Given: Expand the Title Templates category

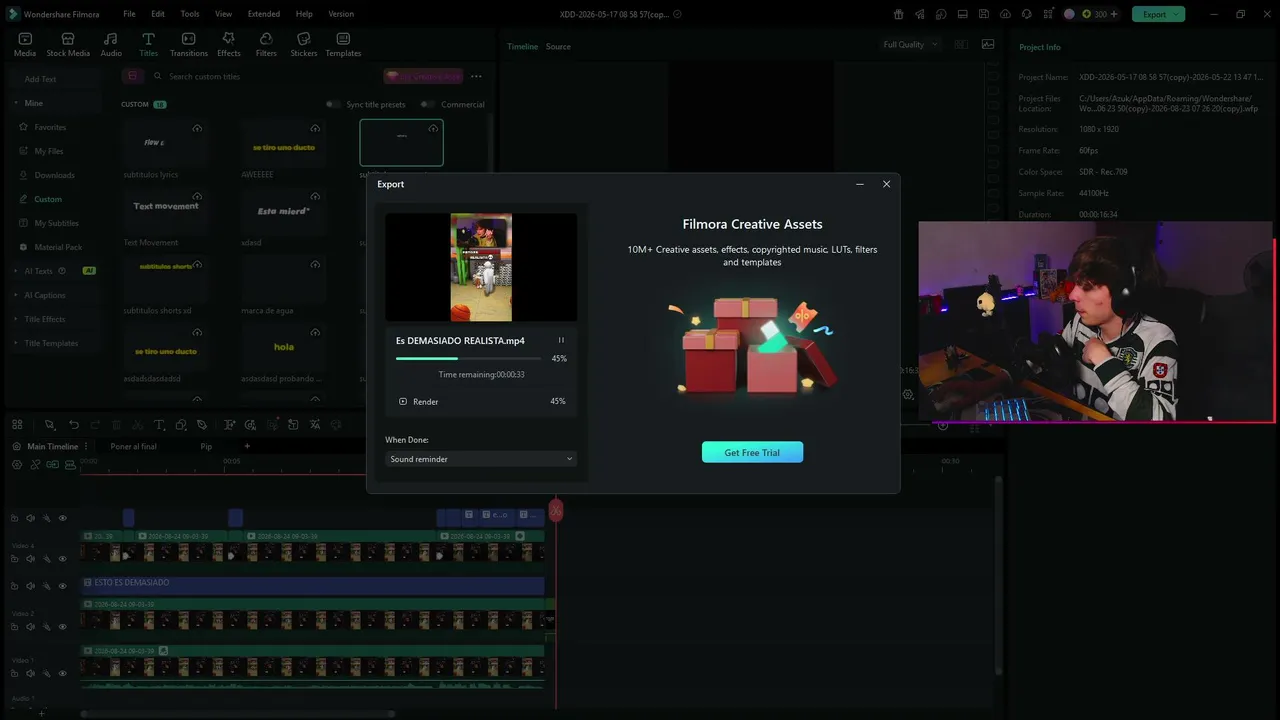Looking at the screenshot, I should (x=16, y=343).
